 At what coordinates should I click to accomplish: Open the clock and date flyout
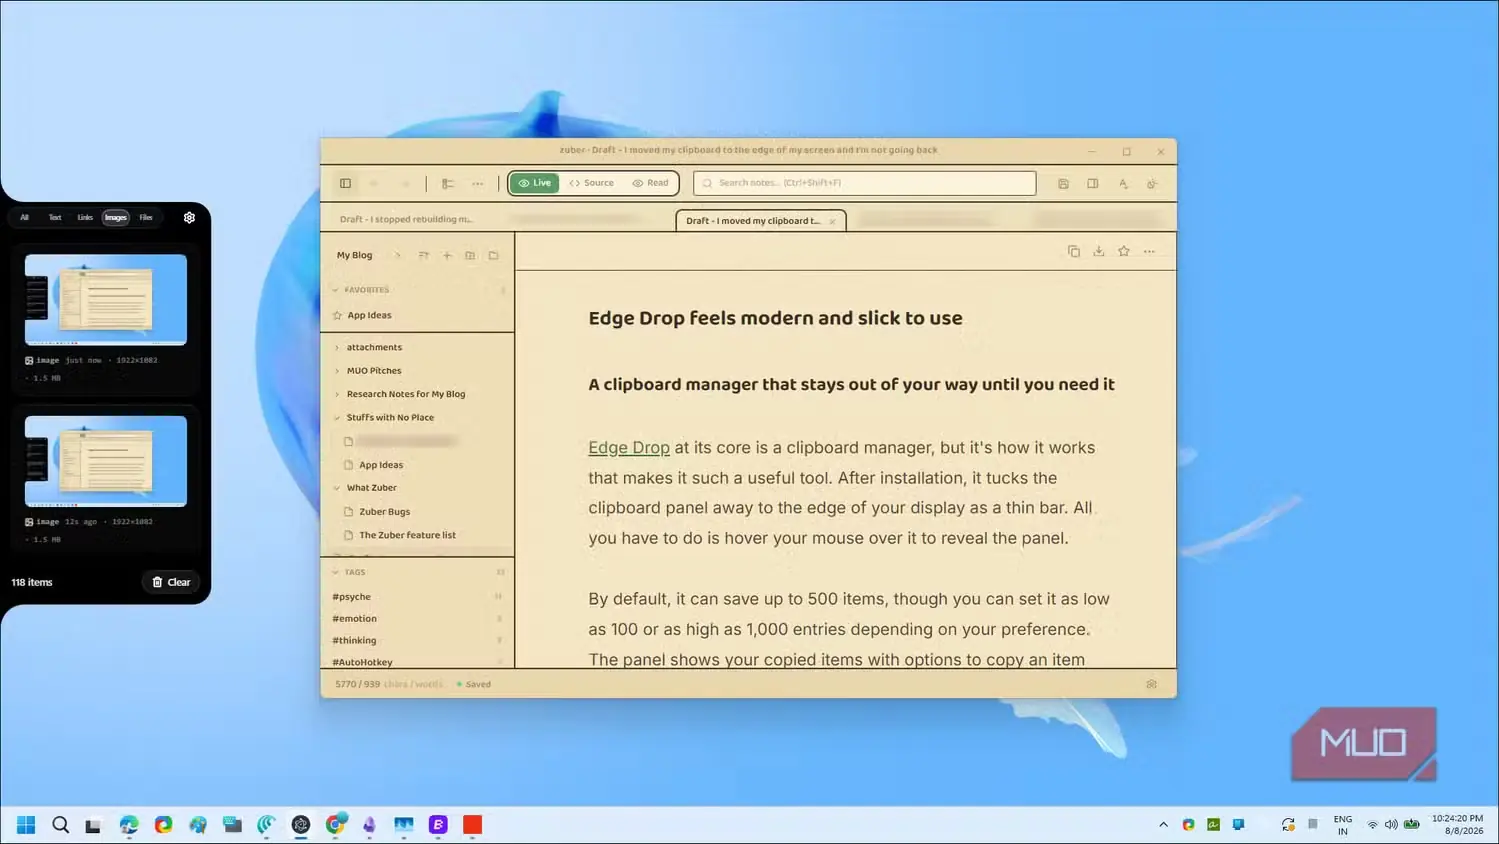pos(1457,825)
